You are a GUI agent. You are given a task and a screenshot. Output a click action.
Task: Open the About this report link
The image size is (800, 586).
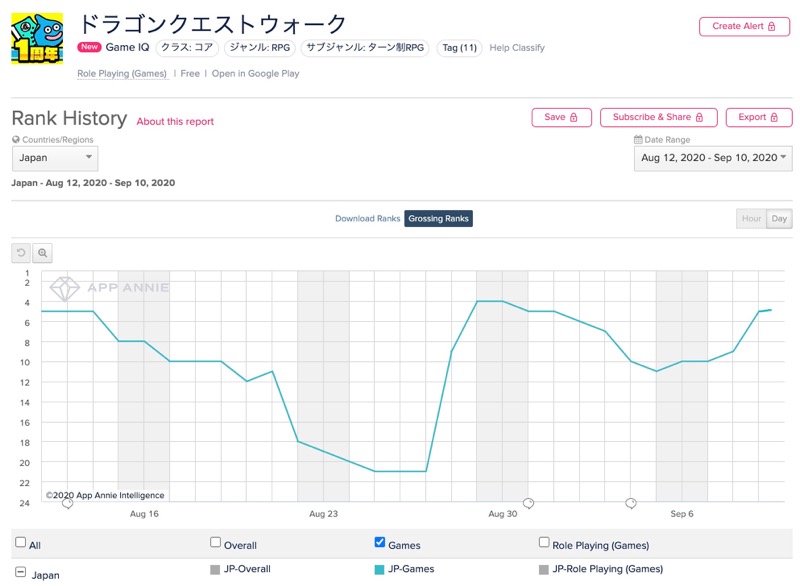pos(175,122)
